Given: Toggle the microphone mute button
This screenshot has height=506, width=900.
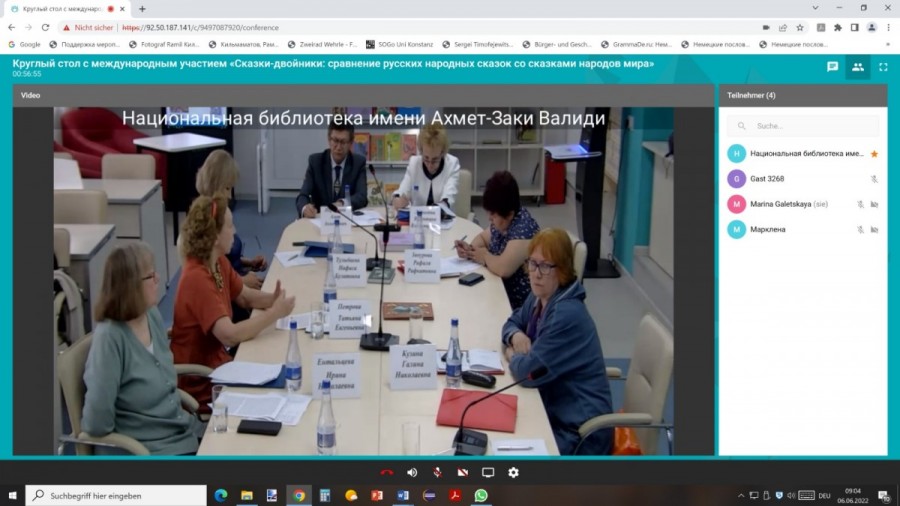Looking at the screenshot, I should pyautogui.click(x=437, y=472).
